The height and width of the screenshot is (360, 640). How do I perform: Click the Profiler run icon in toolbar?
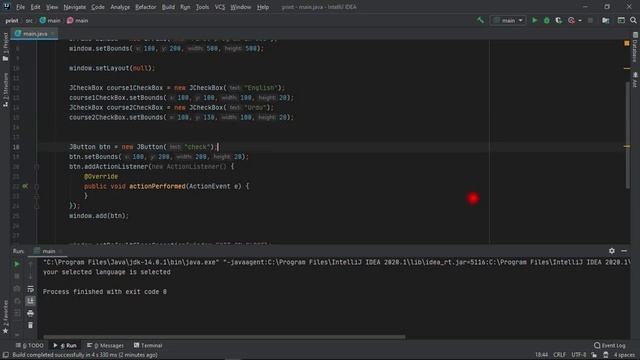click(x=571, y=20)
